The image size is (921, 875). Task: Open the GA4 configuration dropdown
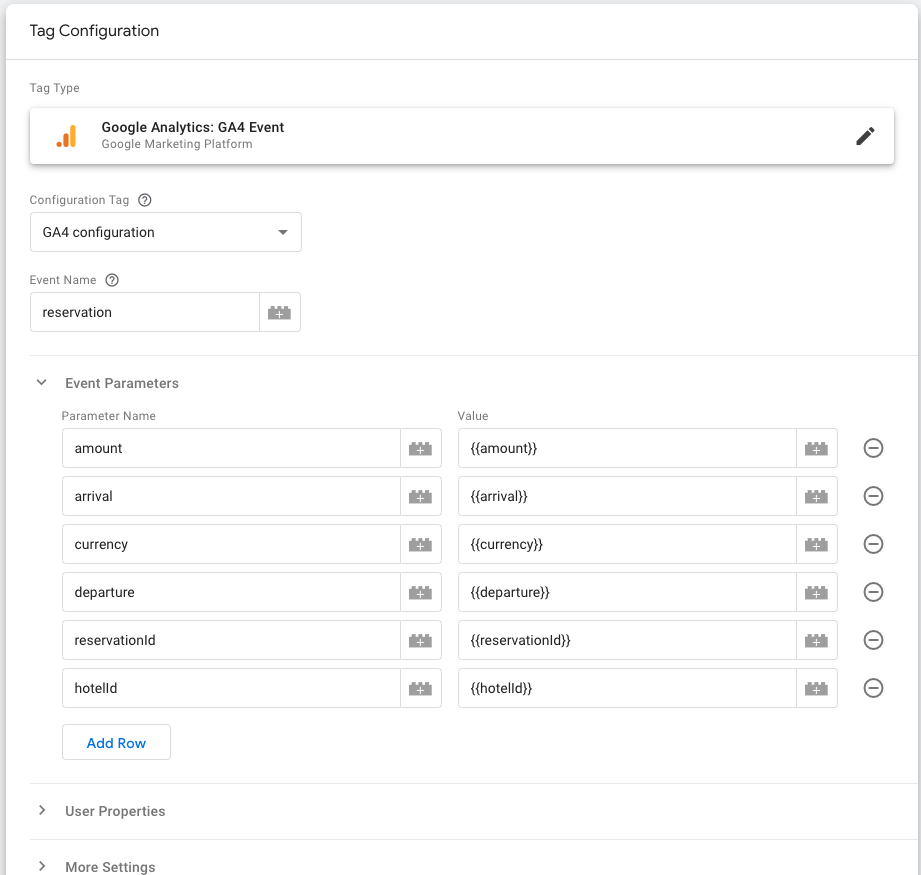[166, 232]
